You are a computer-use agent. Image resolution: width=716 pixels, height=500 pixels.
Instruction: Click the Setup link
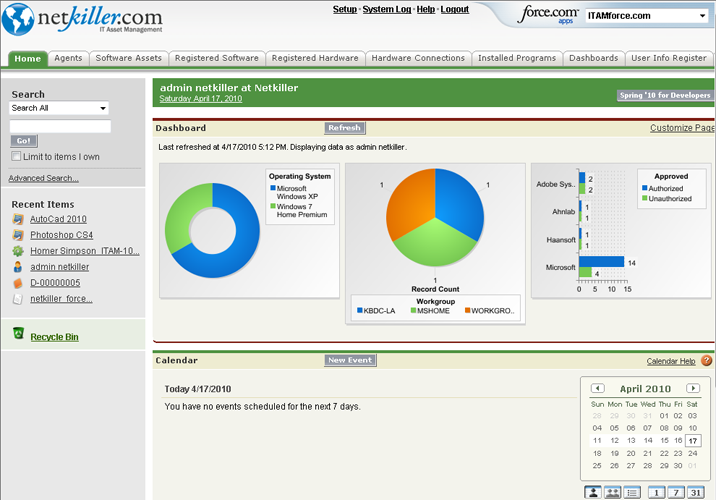pos(345,9)
